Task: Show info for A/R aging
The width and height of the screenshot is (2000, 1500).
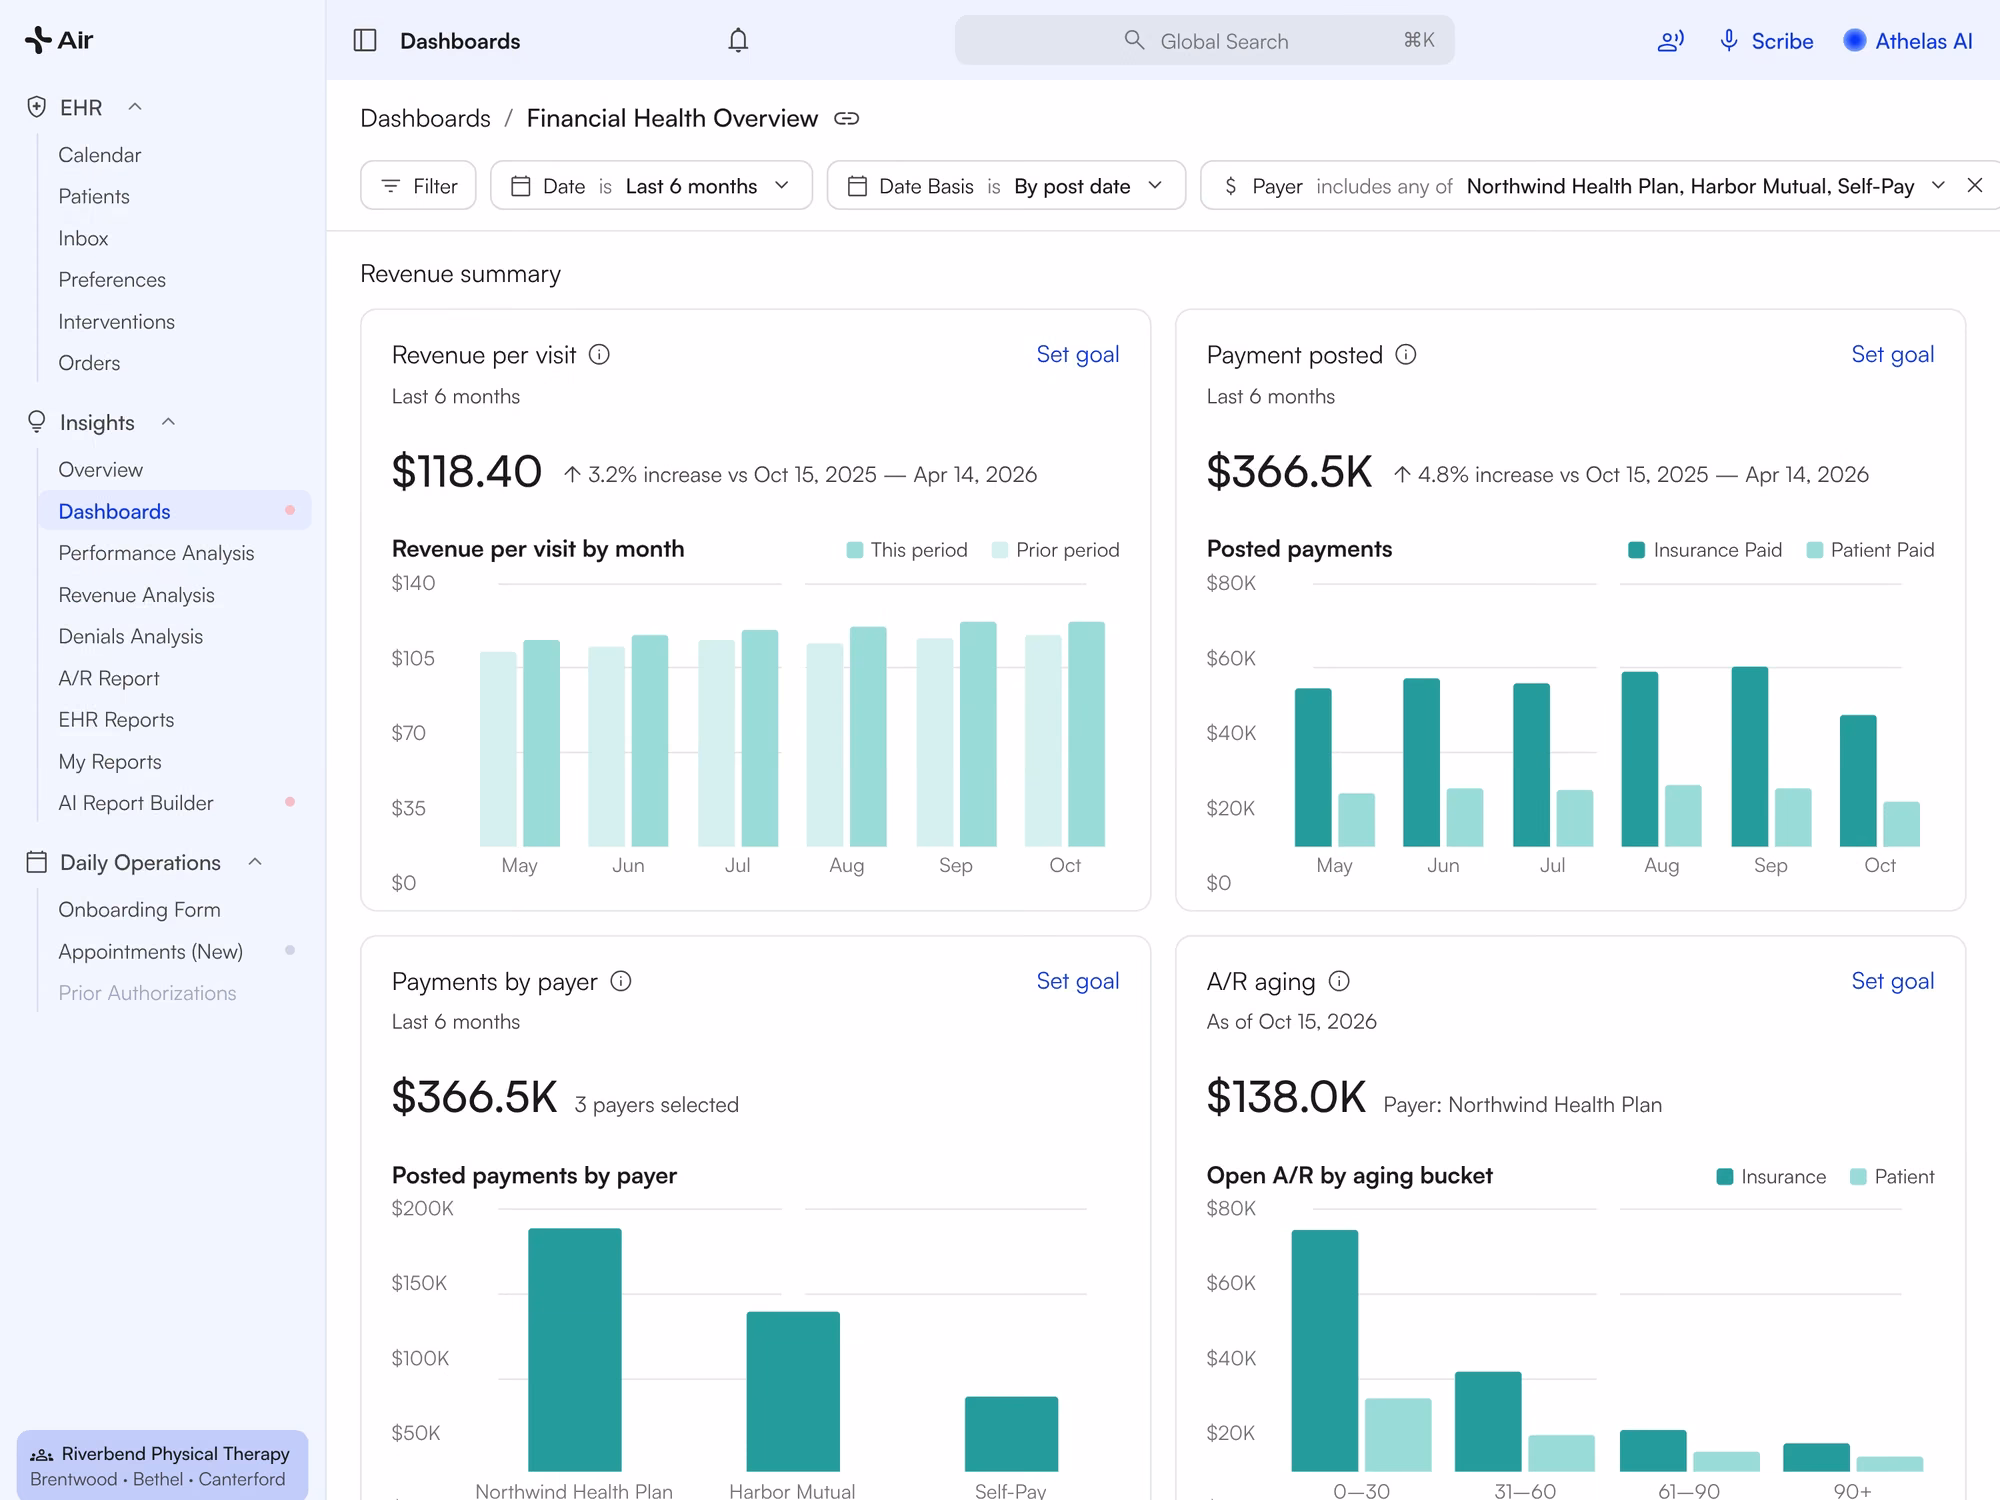Action: [1339, 981]
